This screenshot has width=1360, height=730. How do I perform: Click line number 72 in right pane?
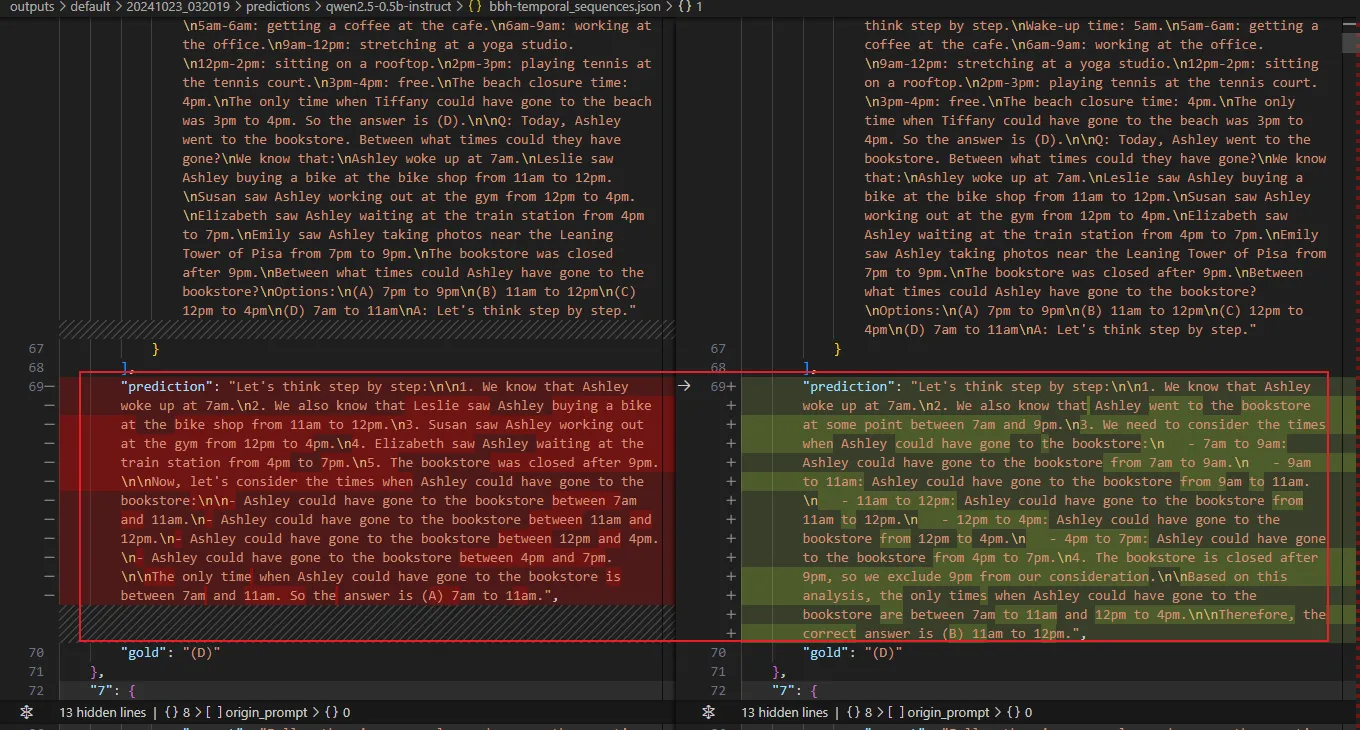(718, 690)
